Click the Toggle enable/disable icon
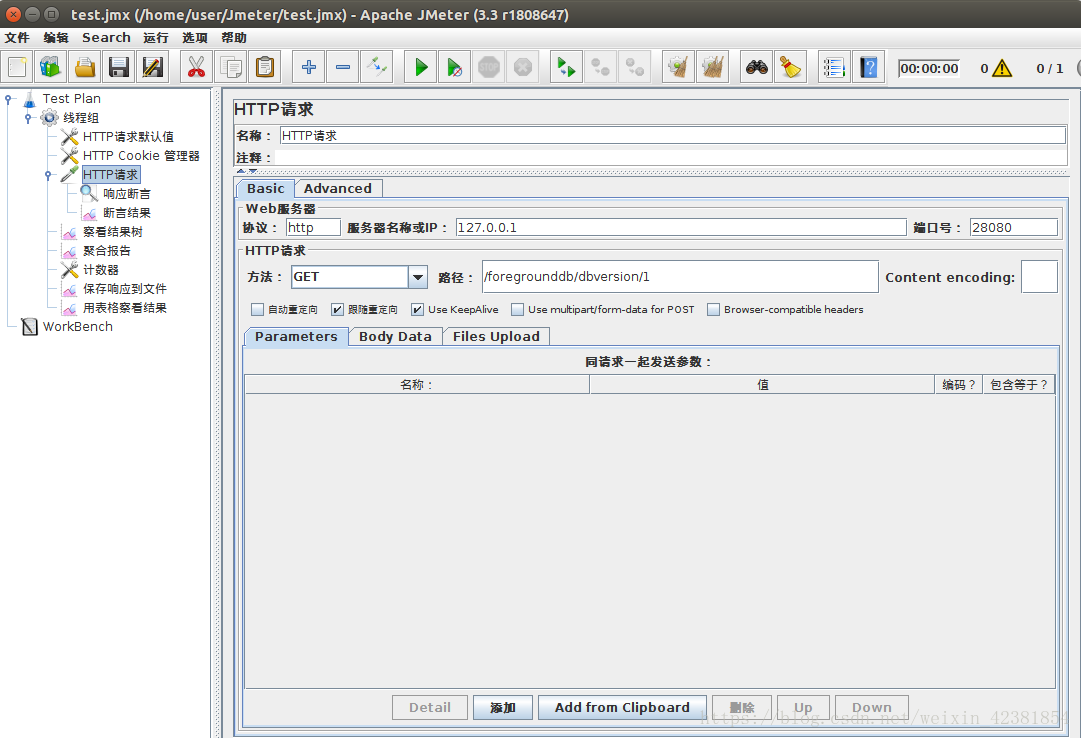Image resolution: width=1081 pixels, height=738 pixels. click(376, 68)
